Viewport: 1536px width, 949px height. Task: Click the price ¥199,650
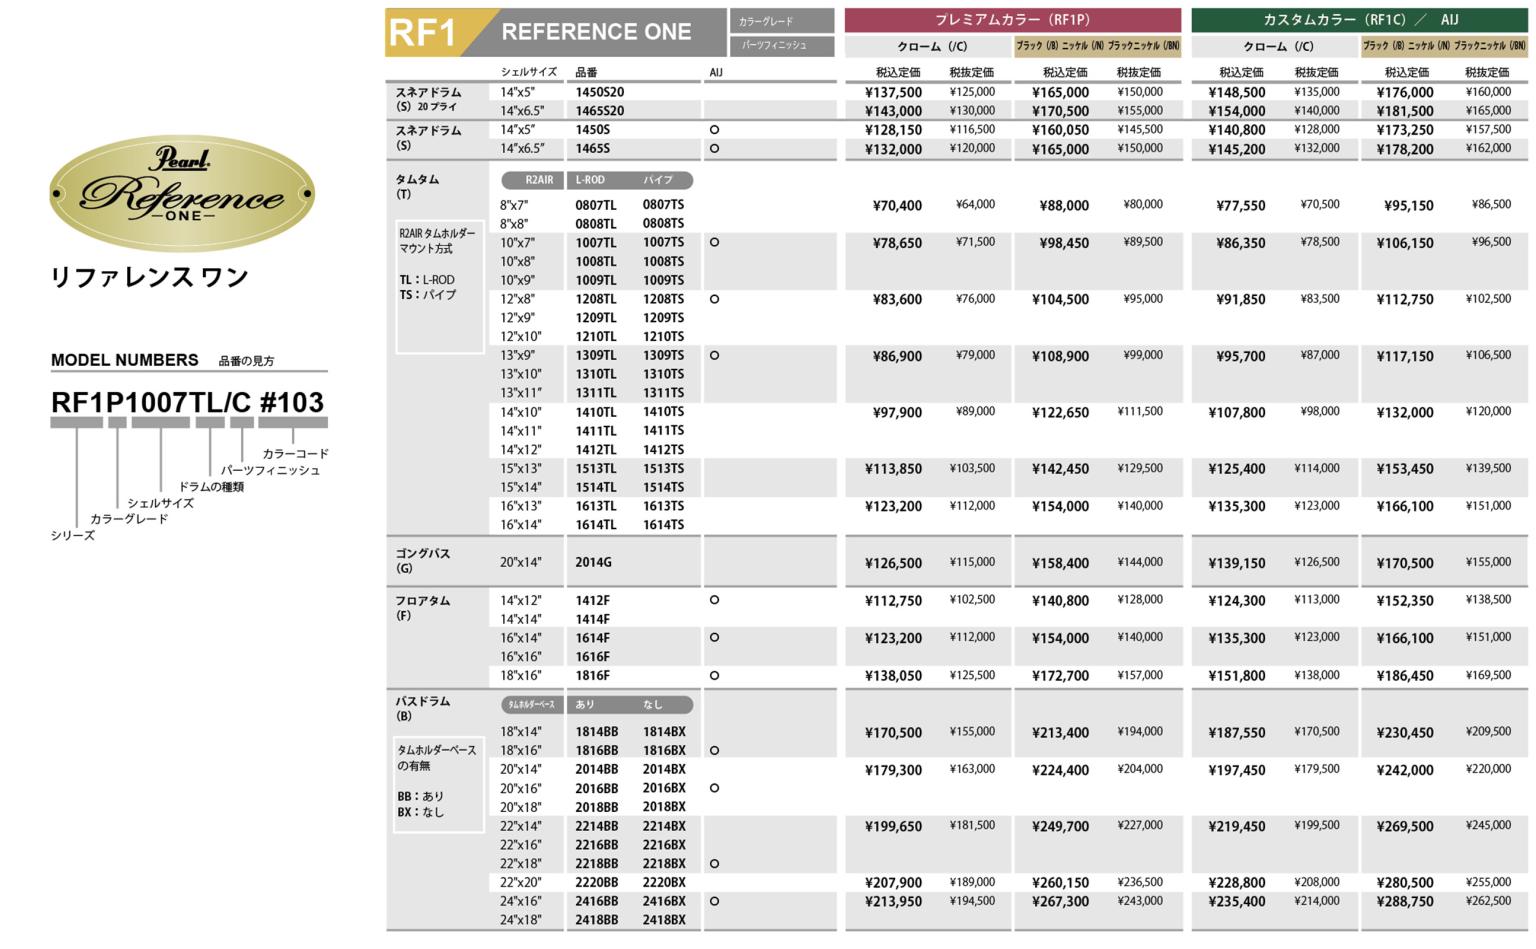[893, 827]
